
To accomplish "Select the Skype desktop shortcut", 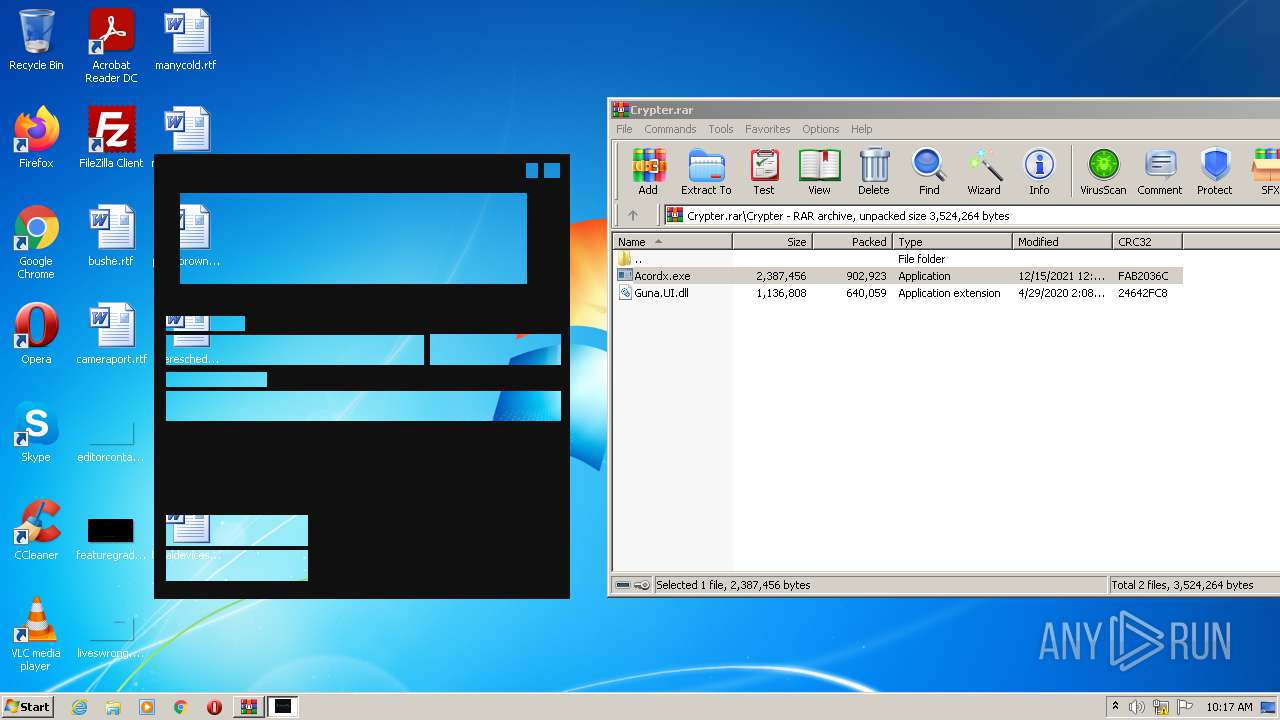I will click(36, 432).
